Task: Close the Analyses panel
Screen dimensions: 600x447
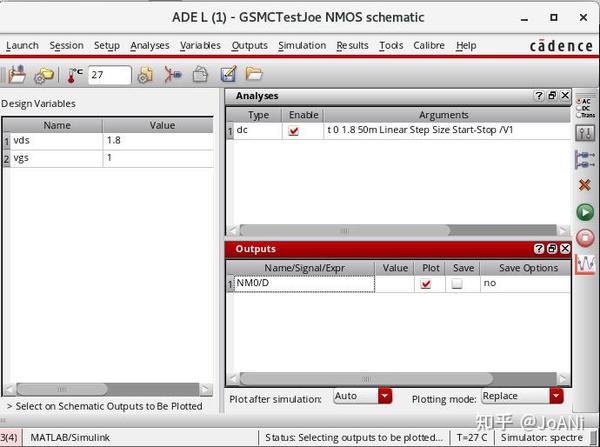Action: (x=565, y=95)
